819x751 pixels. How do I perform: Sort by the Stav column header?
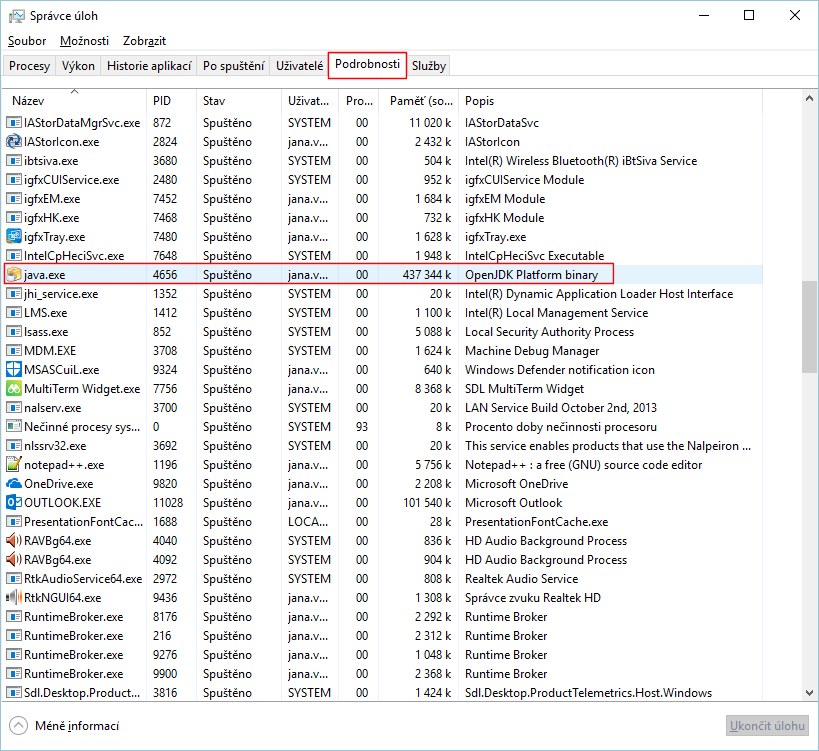click(239, 101)
